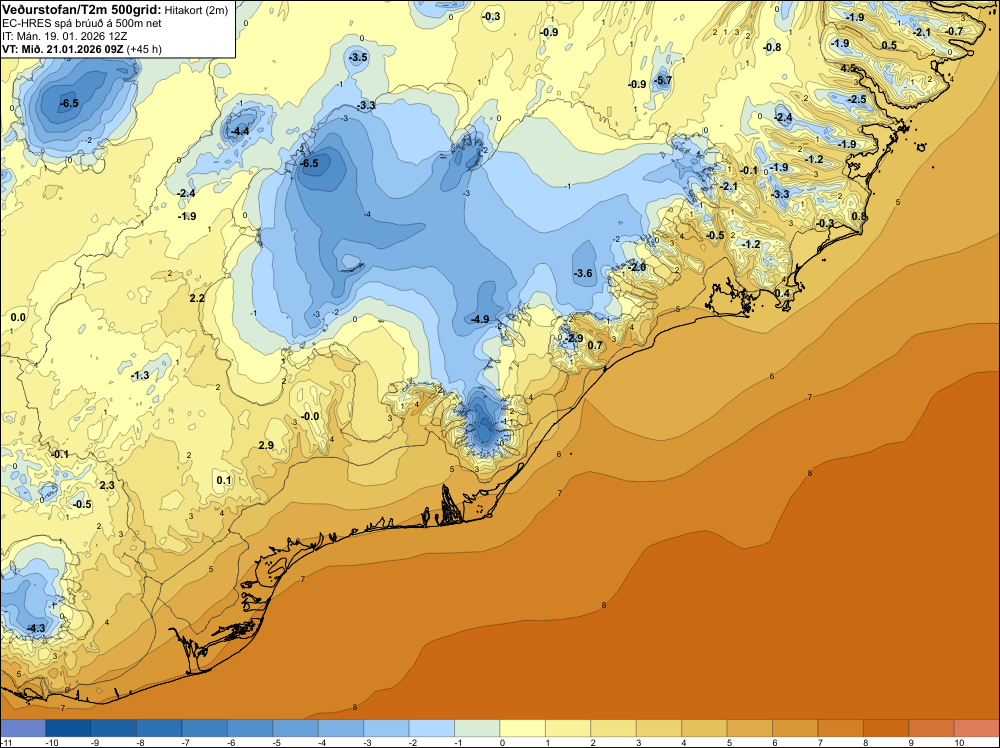
Task: Click the '2.3' temperature value
Action: point(107,485)
